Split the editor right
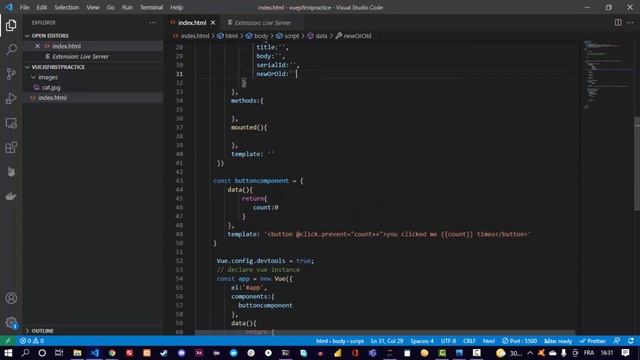640x360 pixels. [618, 22]
